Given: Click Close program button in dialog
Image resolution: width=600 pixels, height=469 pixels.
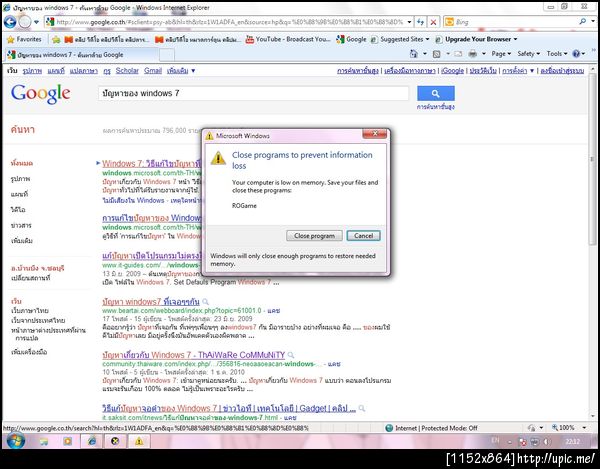Looking at the screenshot, I should point(314,236).
